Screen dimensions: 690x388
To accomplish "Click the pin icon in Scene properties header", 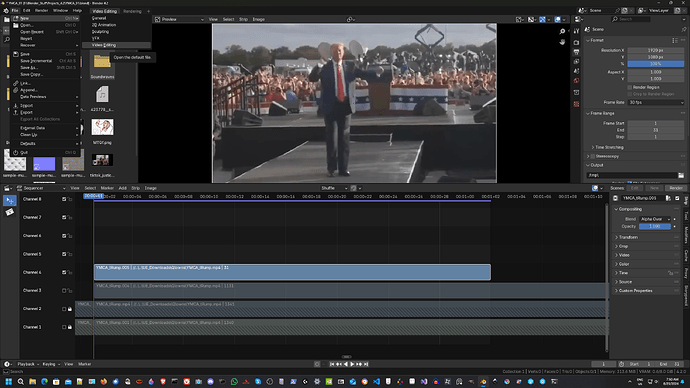I will point(683,29).
